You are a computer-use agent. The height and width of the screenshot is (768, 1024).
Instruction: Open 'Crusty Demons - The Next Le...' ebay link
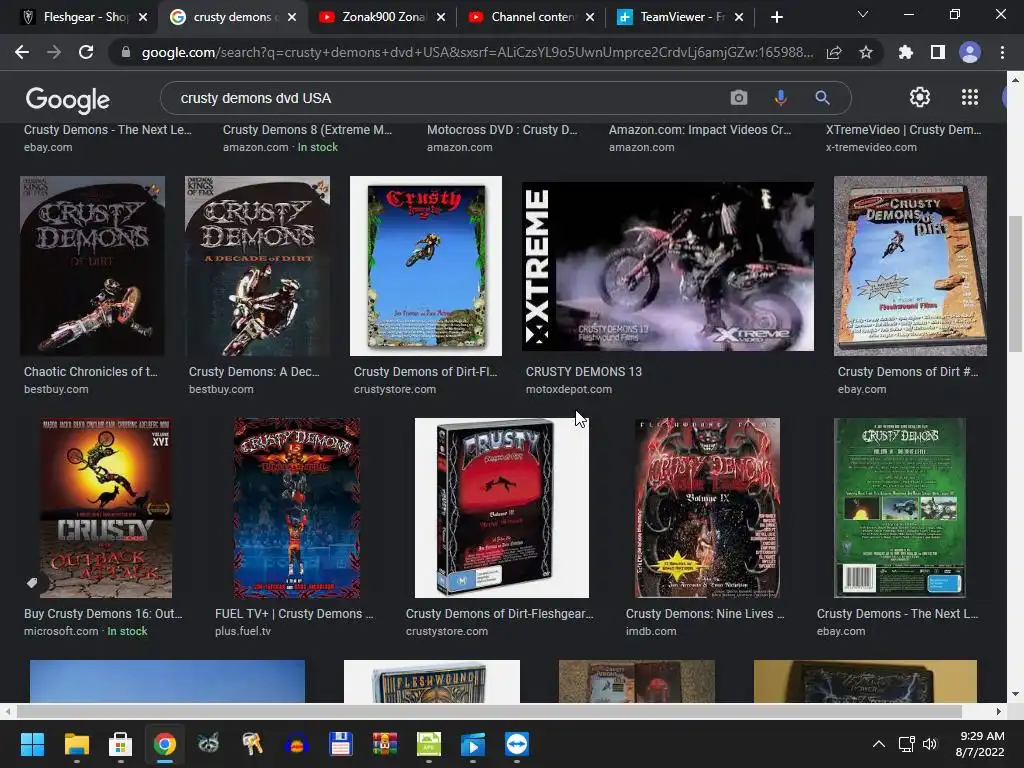108,129
